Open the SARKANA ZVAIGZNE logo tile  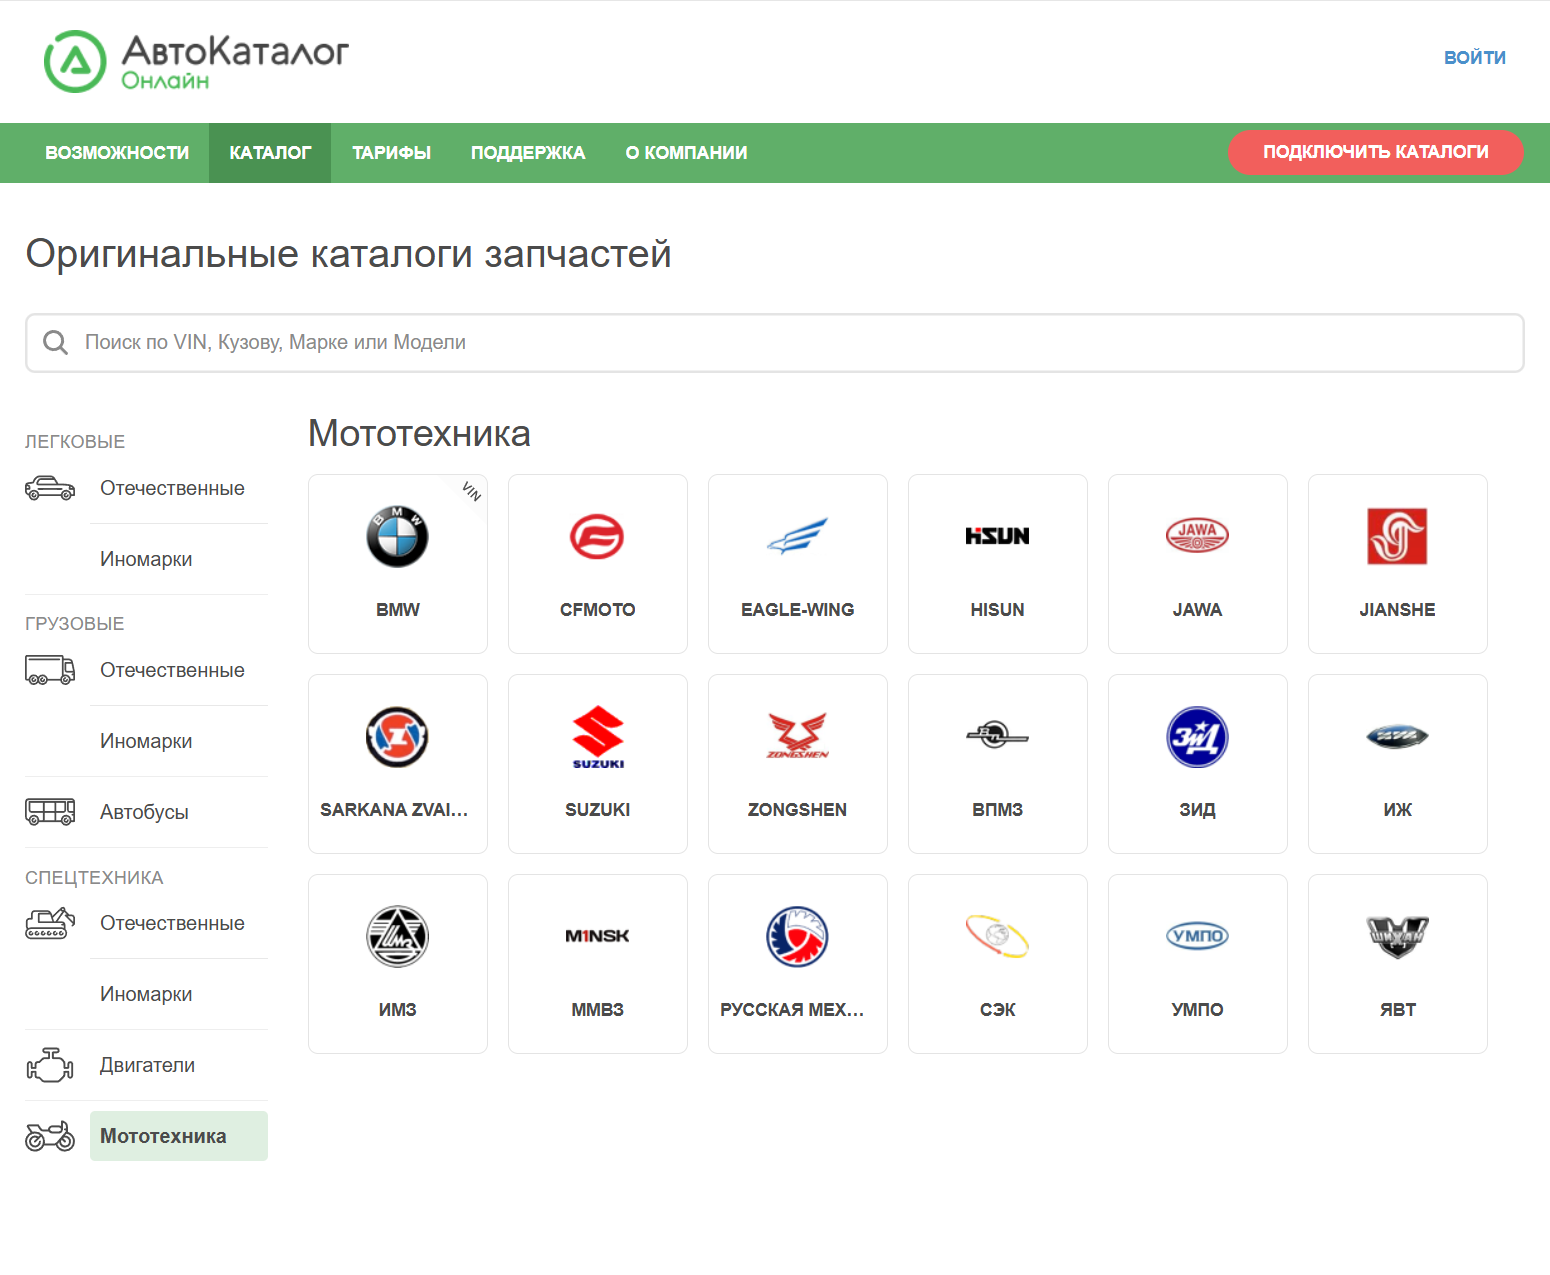coord(397,737)
